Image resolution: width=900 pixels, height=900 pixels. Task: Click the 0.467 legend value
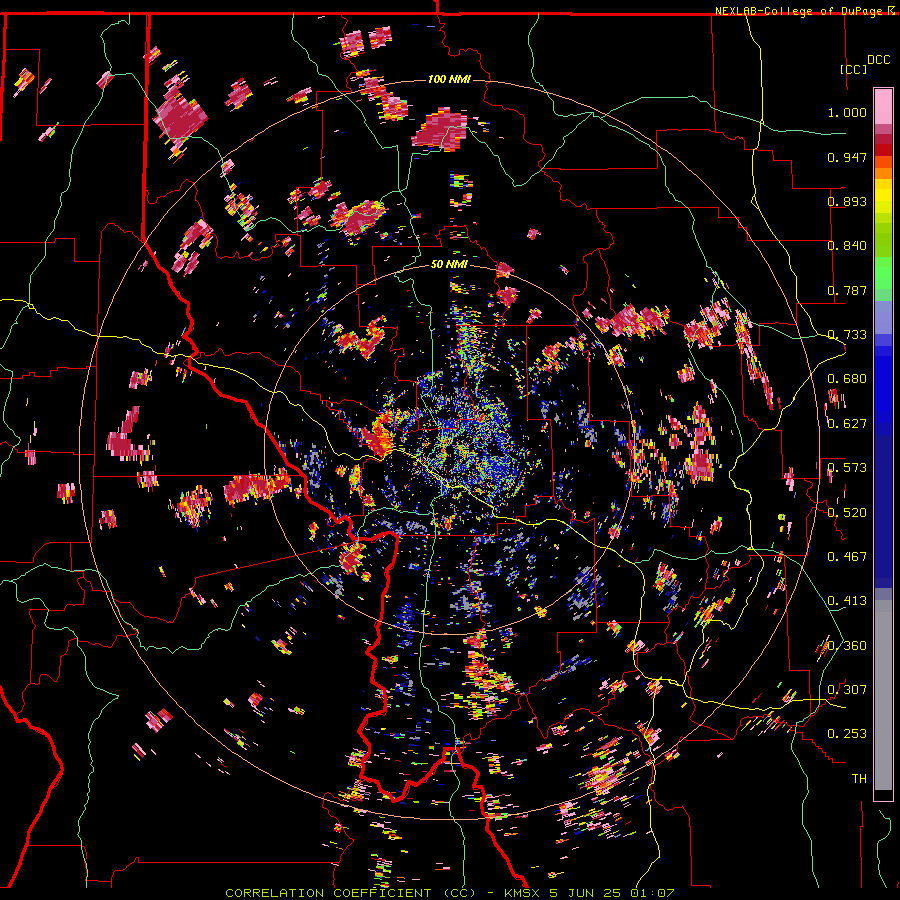pos(847,557)
